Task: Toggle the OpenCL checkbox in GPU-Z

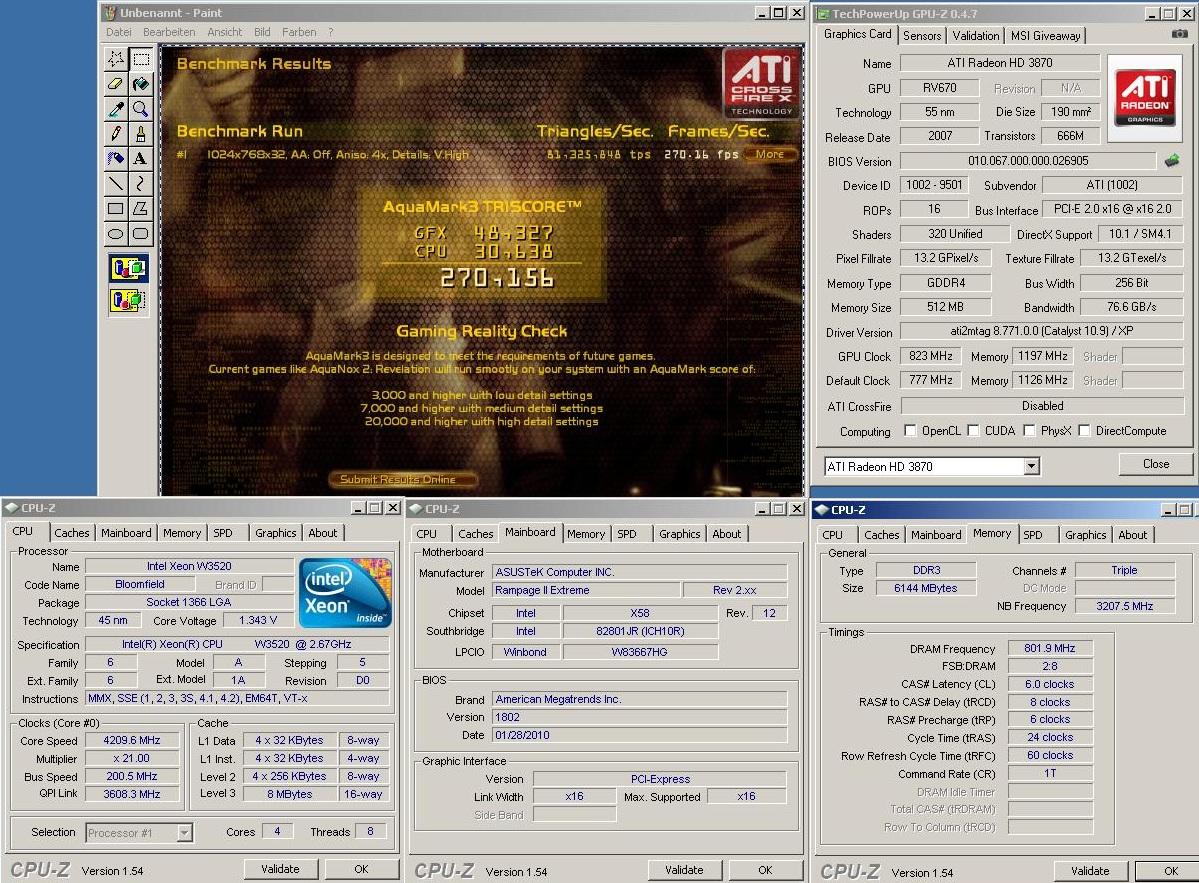Action: click(x=910, y=430)
